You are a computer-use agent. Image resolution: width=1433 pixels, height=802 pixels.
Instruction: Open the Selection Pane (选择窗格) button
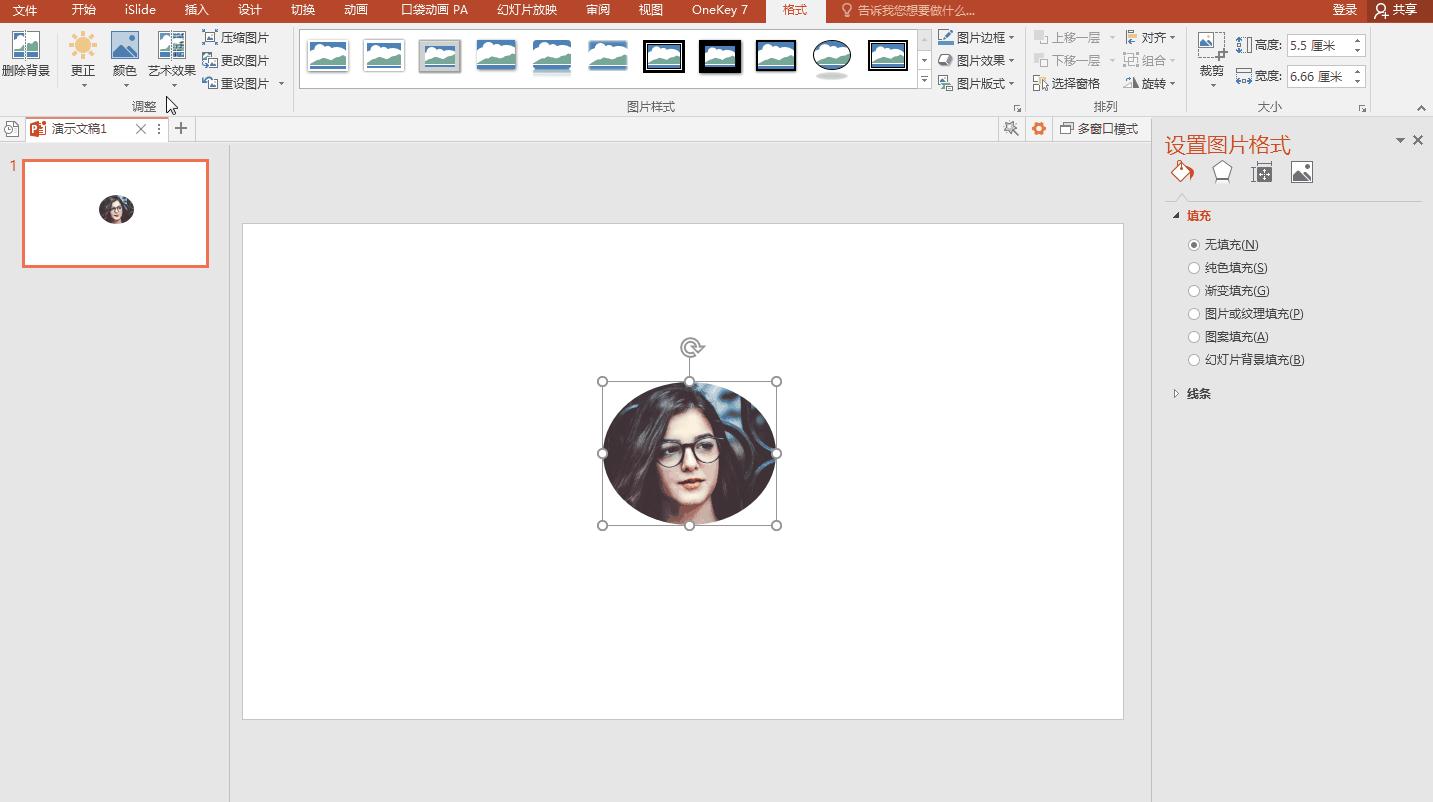pos(1067,83)
